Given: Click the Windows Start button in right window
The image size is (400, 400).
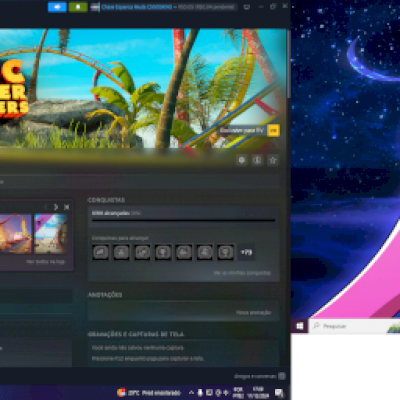Looking at the screenshot, I should pos(300,326).
